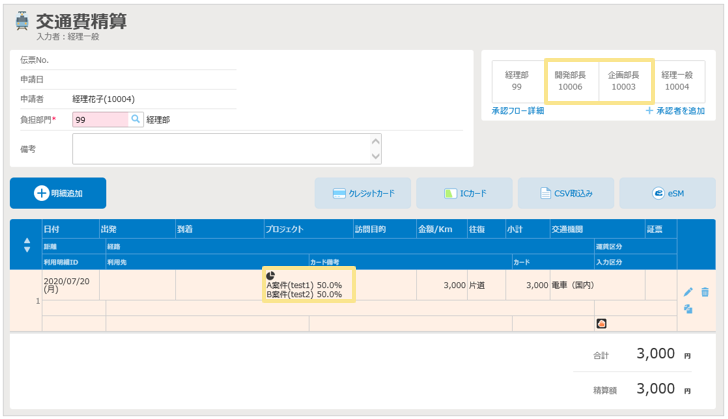The height and width of the screenshot is (419, 728).
Task: Click the copy icon below the pencil icon
Action: click(x=688, y=309)
